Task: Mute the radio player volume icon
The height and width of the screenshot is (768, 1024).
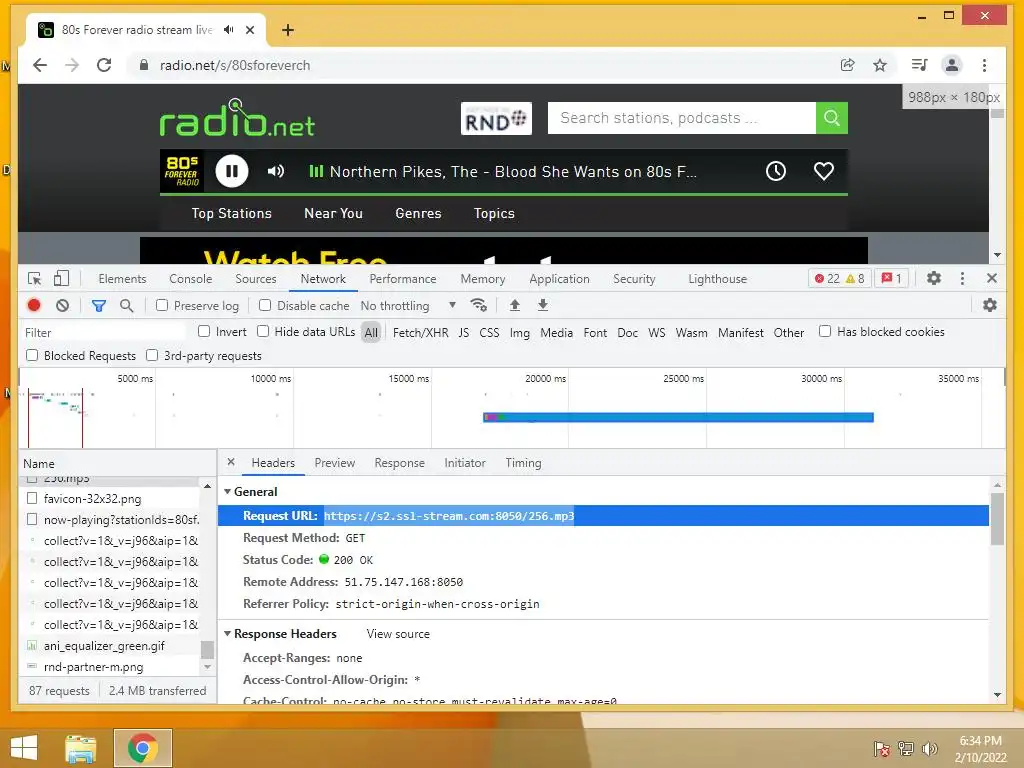Action: click(276, 171)
